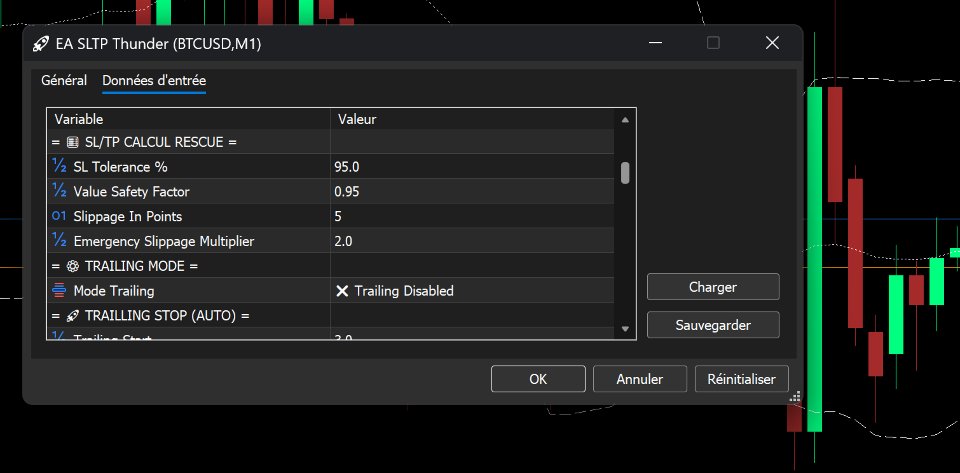Click the tall green candle on chart
The height and width of the screenshot is (473, 960).
pos(814,259)
